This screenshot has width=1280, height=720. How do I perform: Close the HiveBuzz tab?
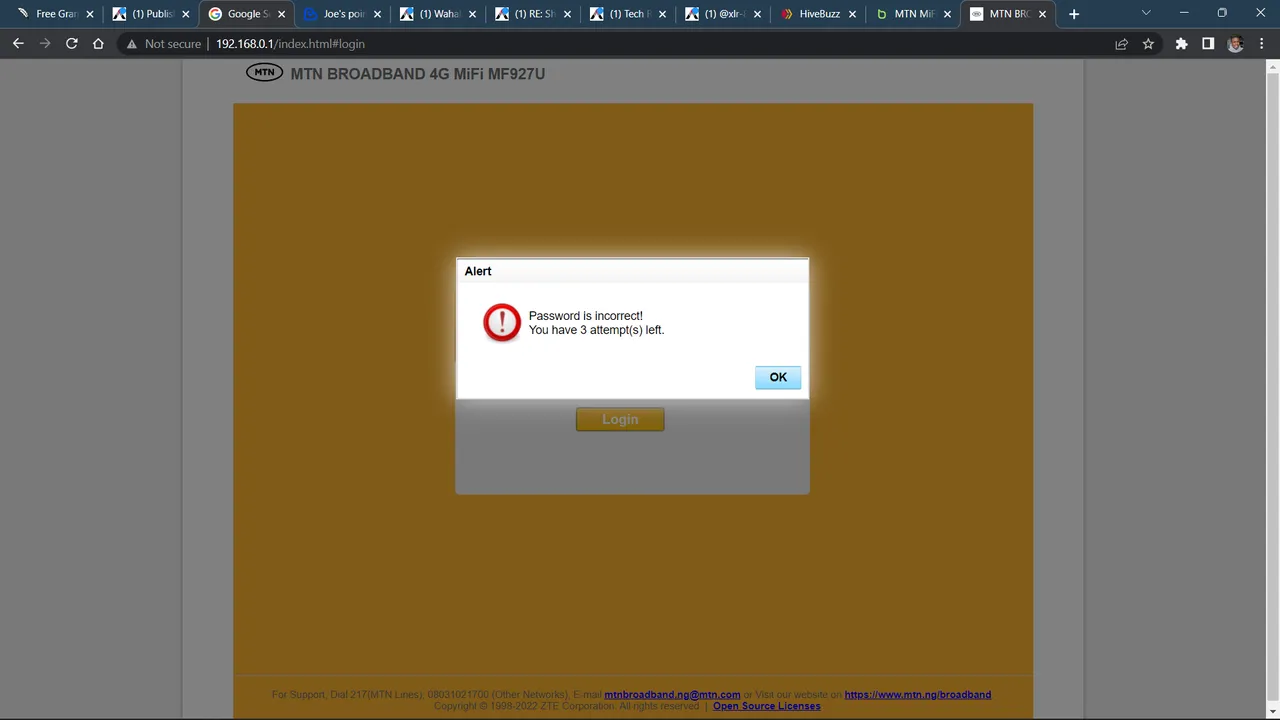[852, 14]
